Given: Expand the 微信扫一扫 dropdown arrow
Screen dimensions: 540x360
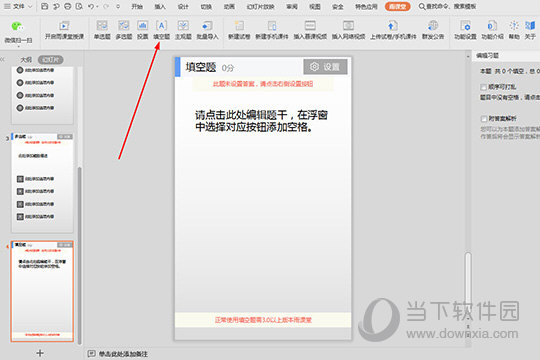Looking at the screenshot, I should (18, 46).
